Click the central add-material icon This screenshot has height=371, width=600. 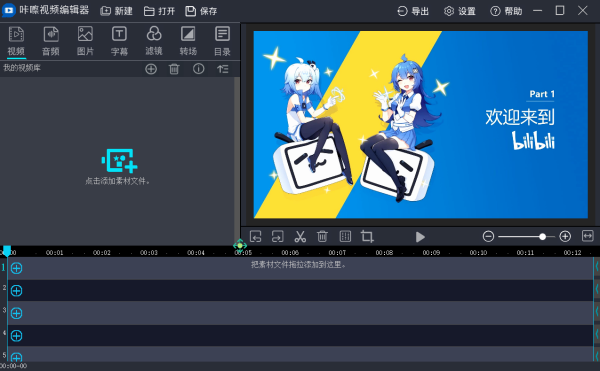click(x=119, y=161)
